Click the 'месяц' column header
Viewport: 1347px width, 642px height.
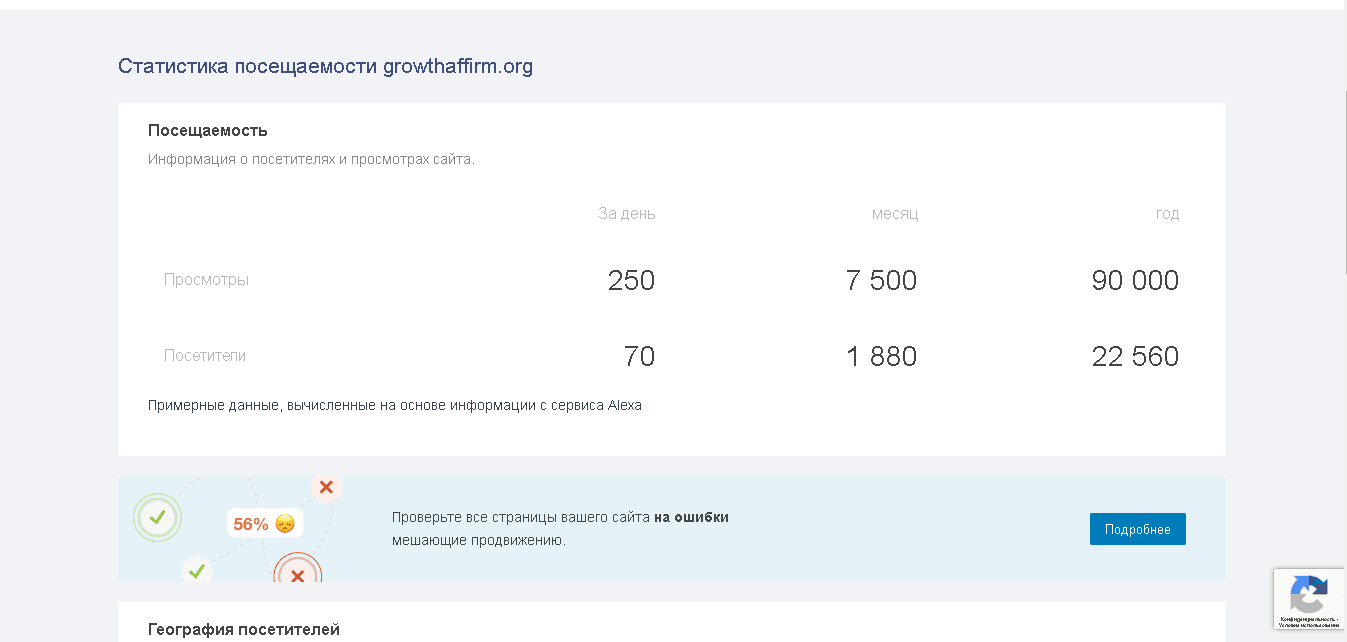point(895,214)
